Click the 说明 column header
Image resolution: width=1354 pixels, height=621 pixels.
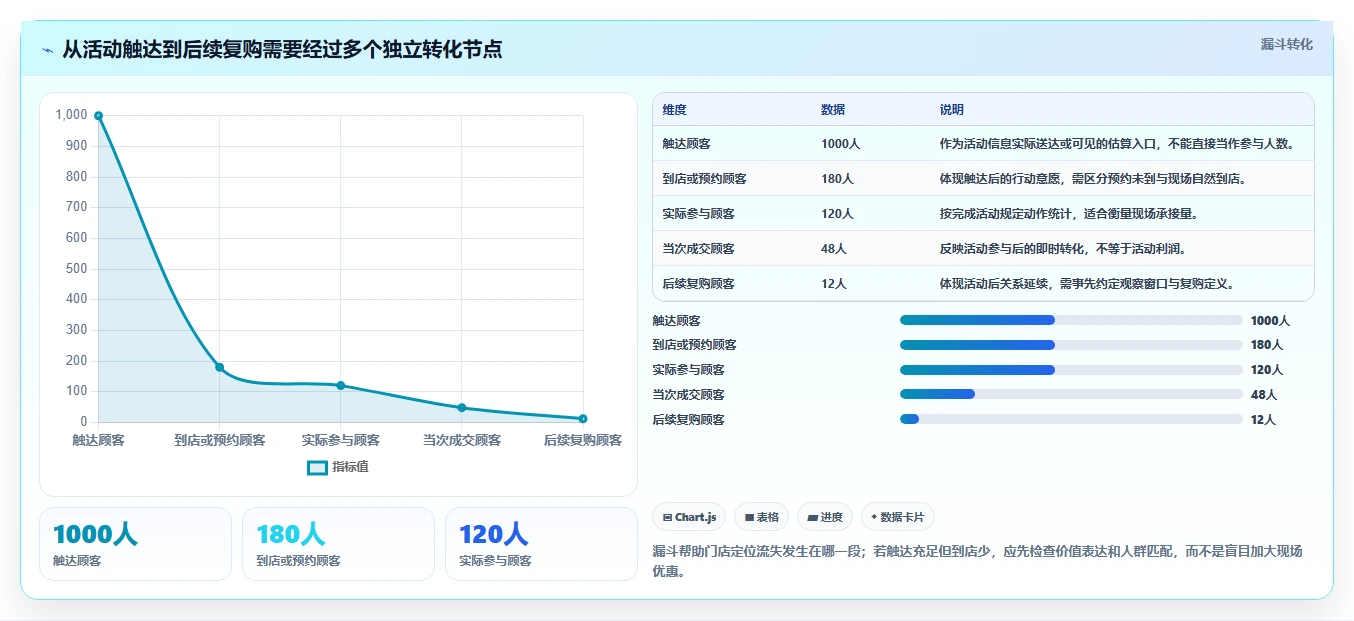952,109
